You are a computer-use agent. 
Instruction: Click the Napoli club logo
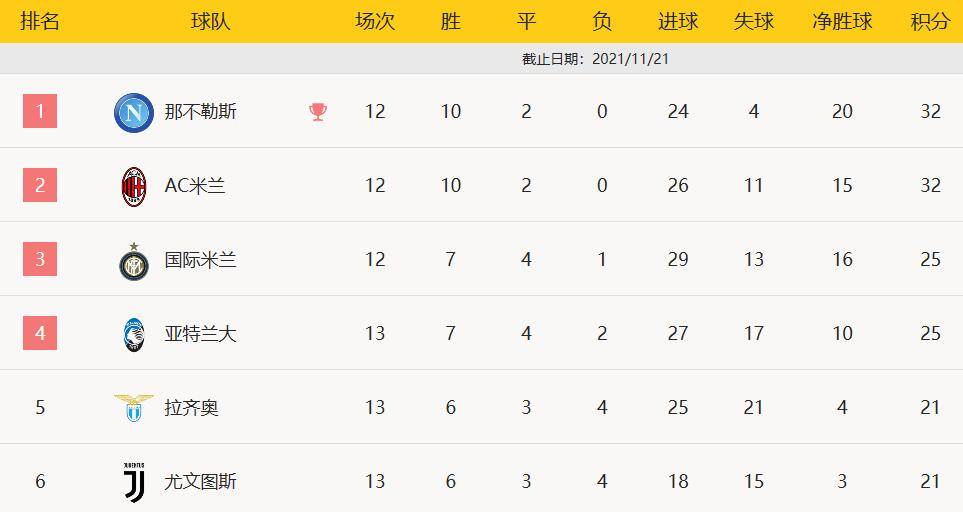(x=133, y=111)
